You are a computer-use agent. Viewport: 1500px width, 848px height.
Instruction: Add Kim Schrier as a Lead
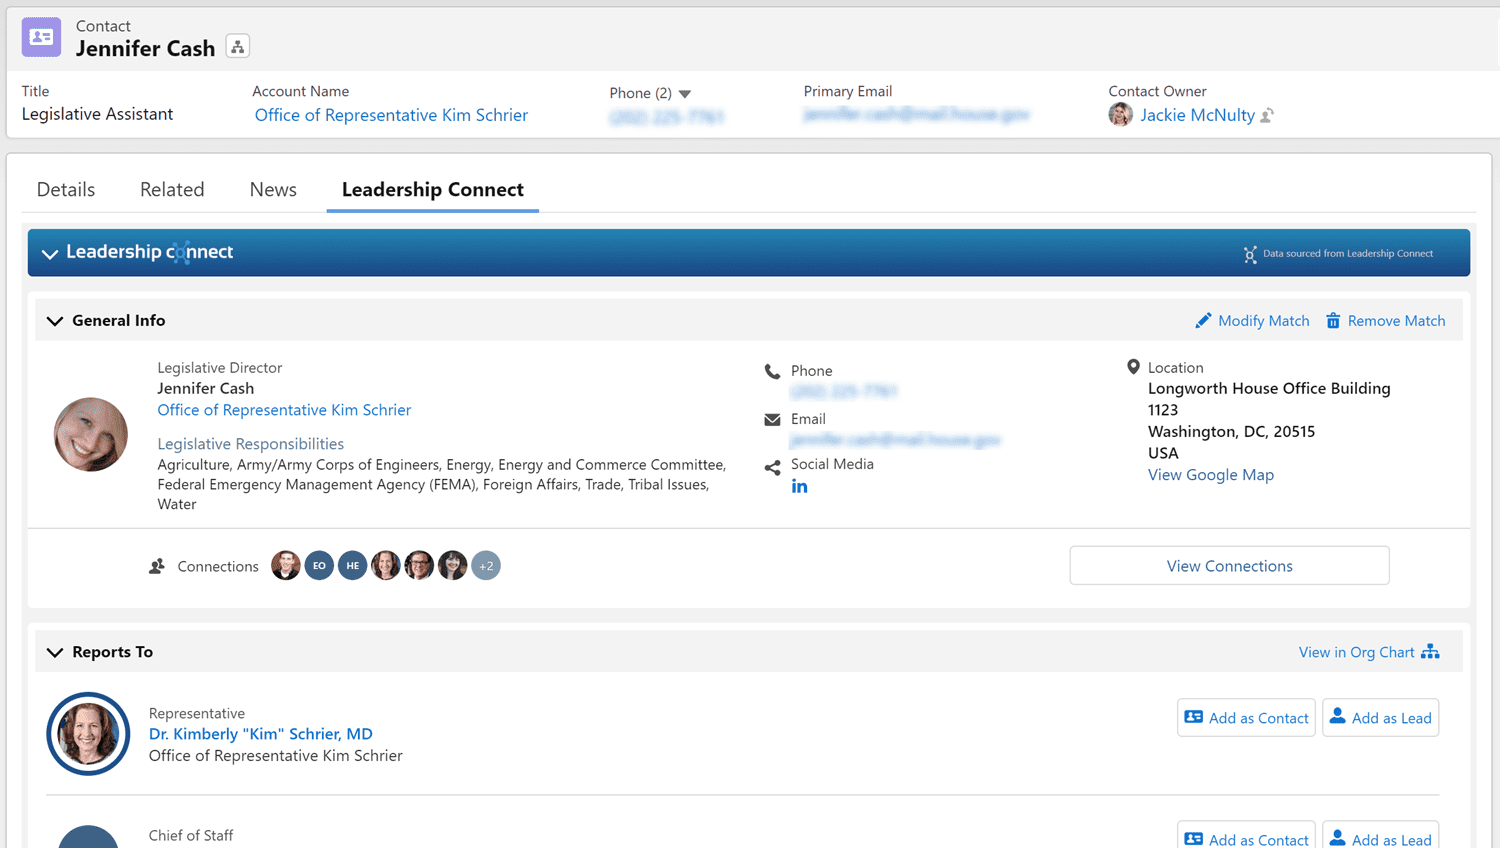point(1381,718)
